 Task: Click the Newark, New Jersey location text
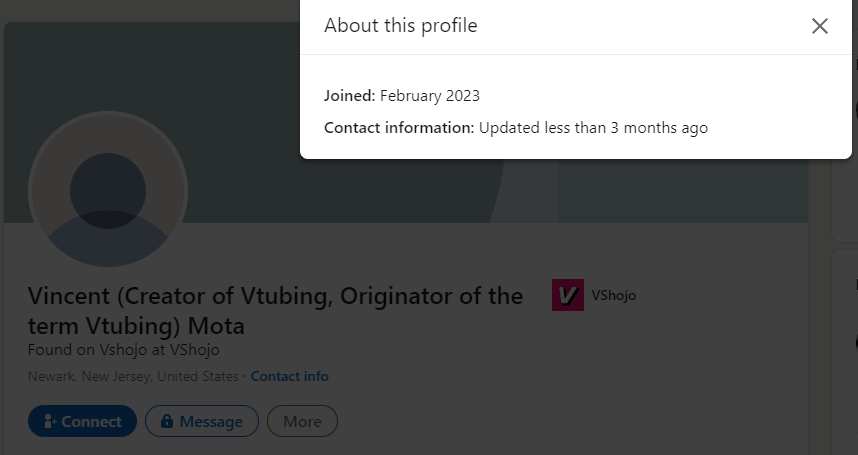coord(133,376)
